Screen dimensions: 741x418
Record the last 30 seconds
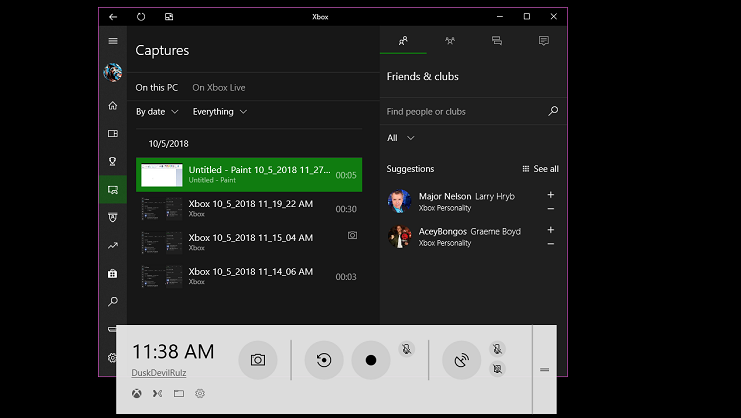(x=324, y=360)
